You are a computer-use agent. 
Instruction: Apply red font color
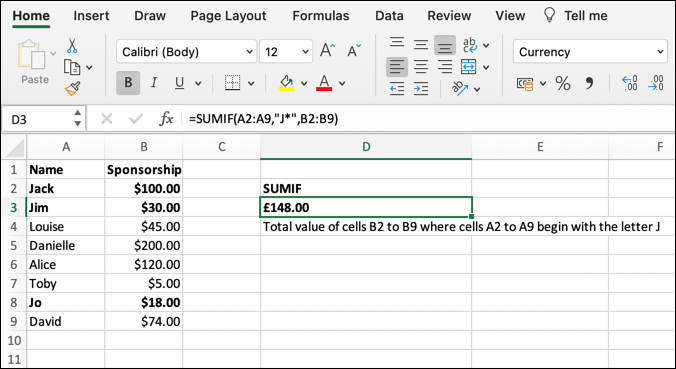(324, 82)
